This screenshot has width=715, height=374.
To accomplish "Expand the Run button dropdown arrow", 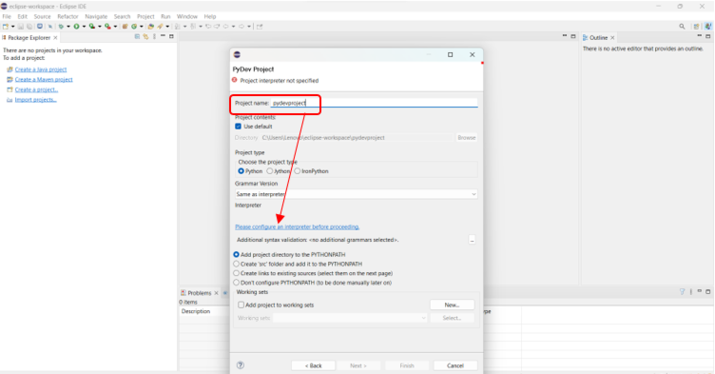I will point(84,26).
